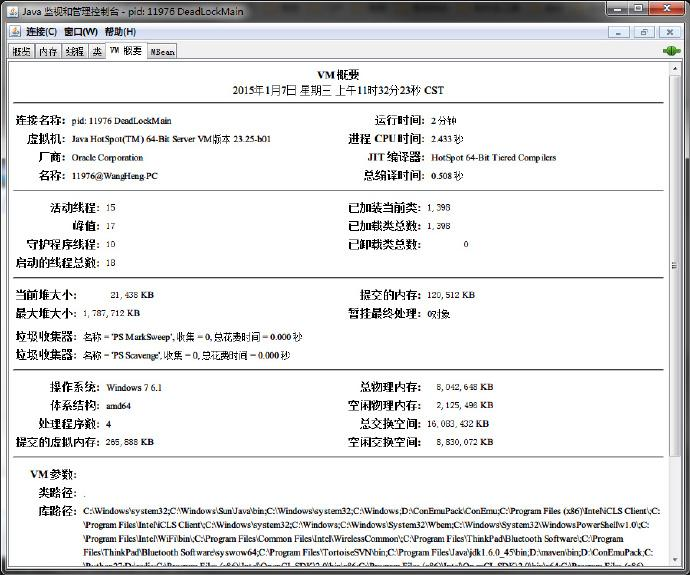Viewport: 690px width, 575px height.
Task: Click the PS Scavenge collector line
Action: (x=187, y=355)
